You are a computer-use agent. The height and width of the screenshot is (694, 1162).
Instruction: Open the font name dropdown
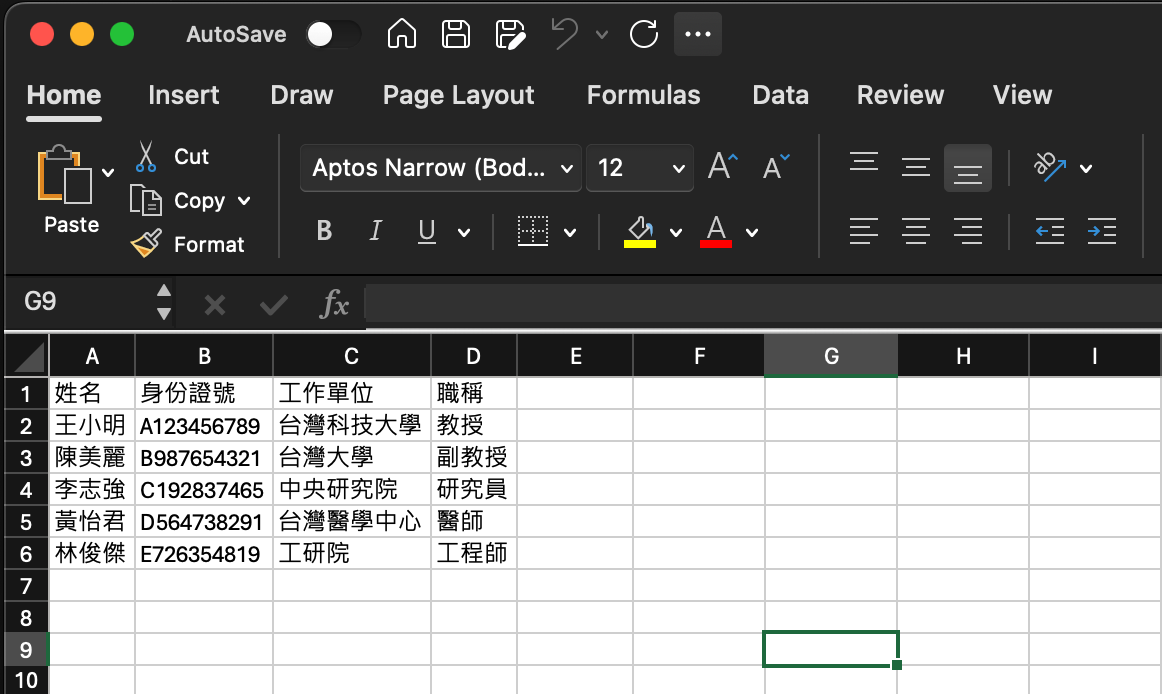[440, 168]
